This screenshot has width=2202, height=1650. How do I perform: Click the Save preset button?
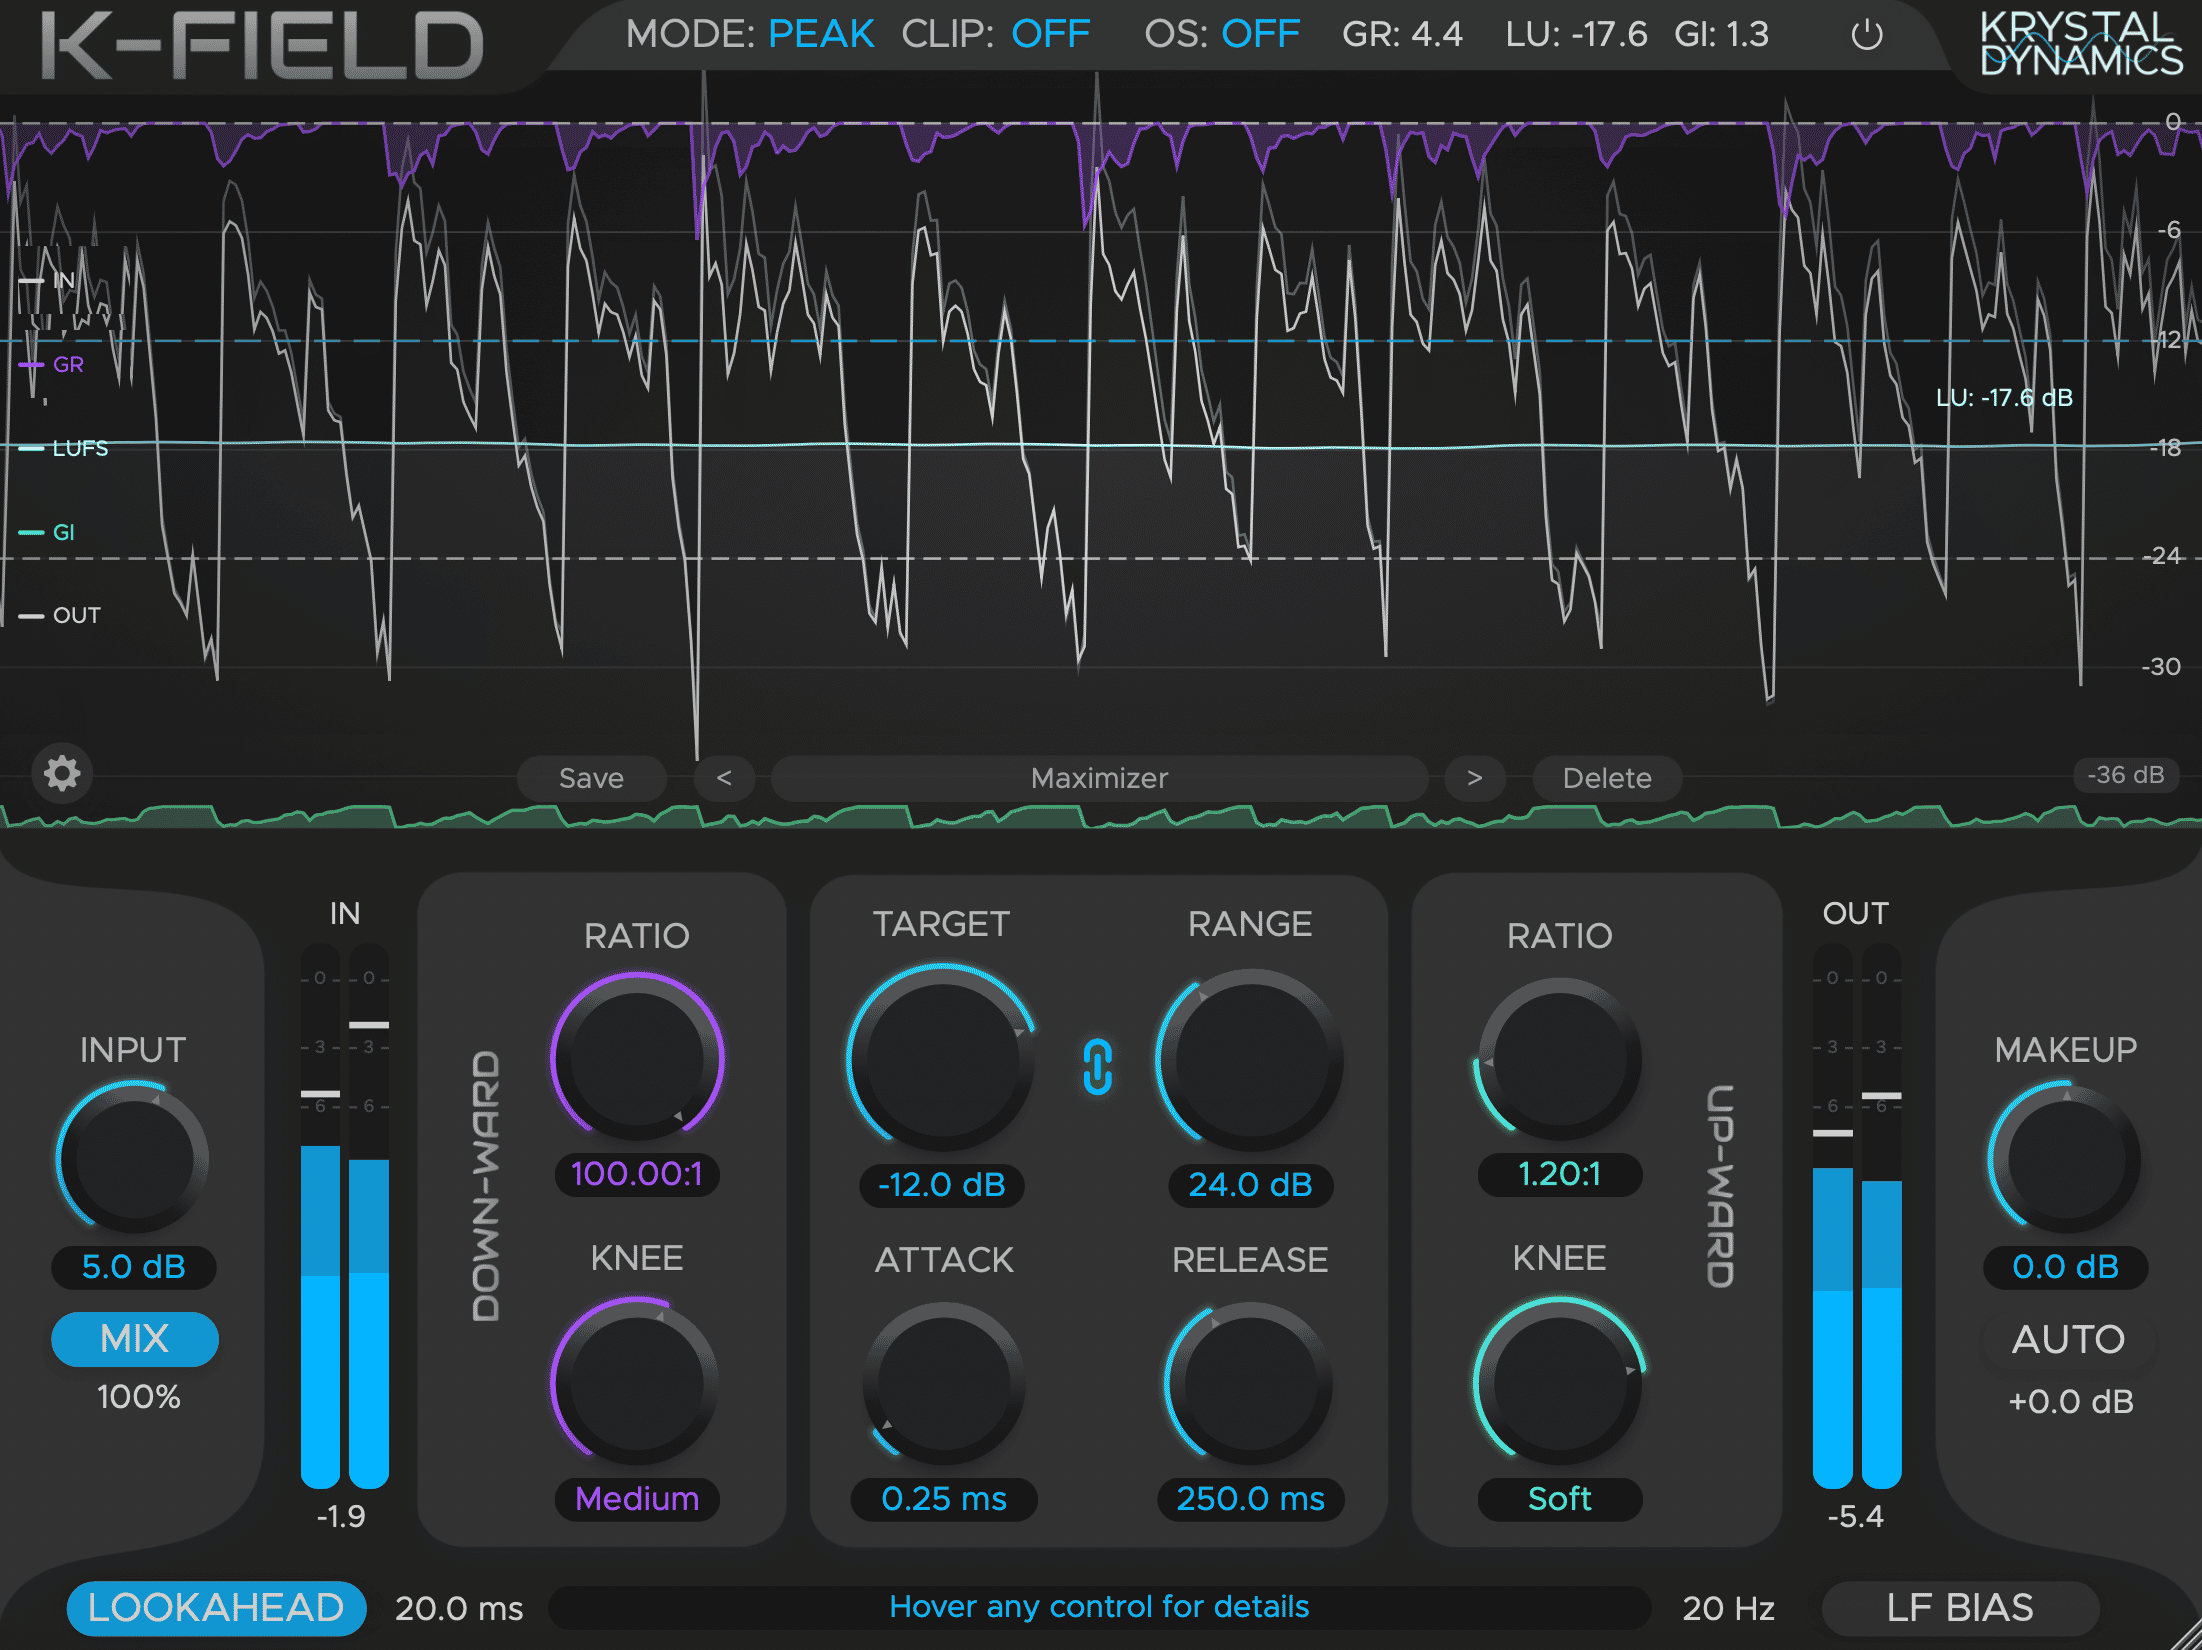(591, 778)
